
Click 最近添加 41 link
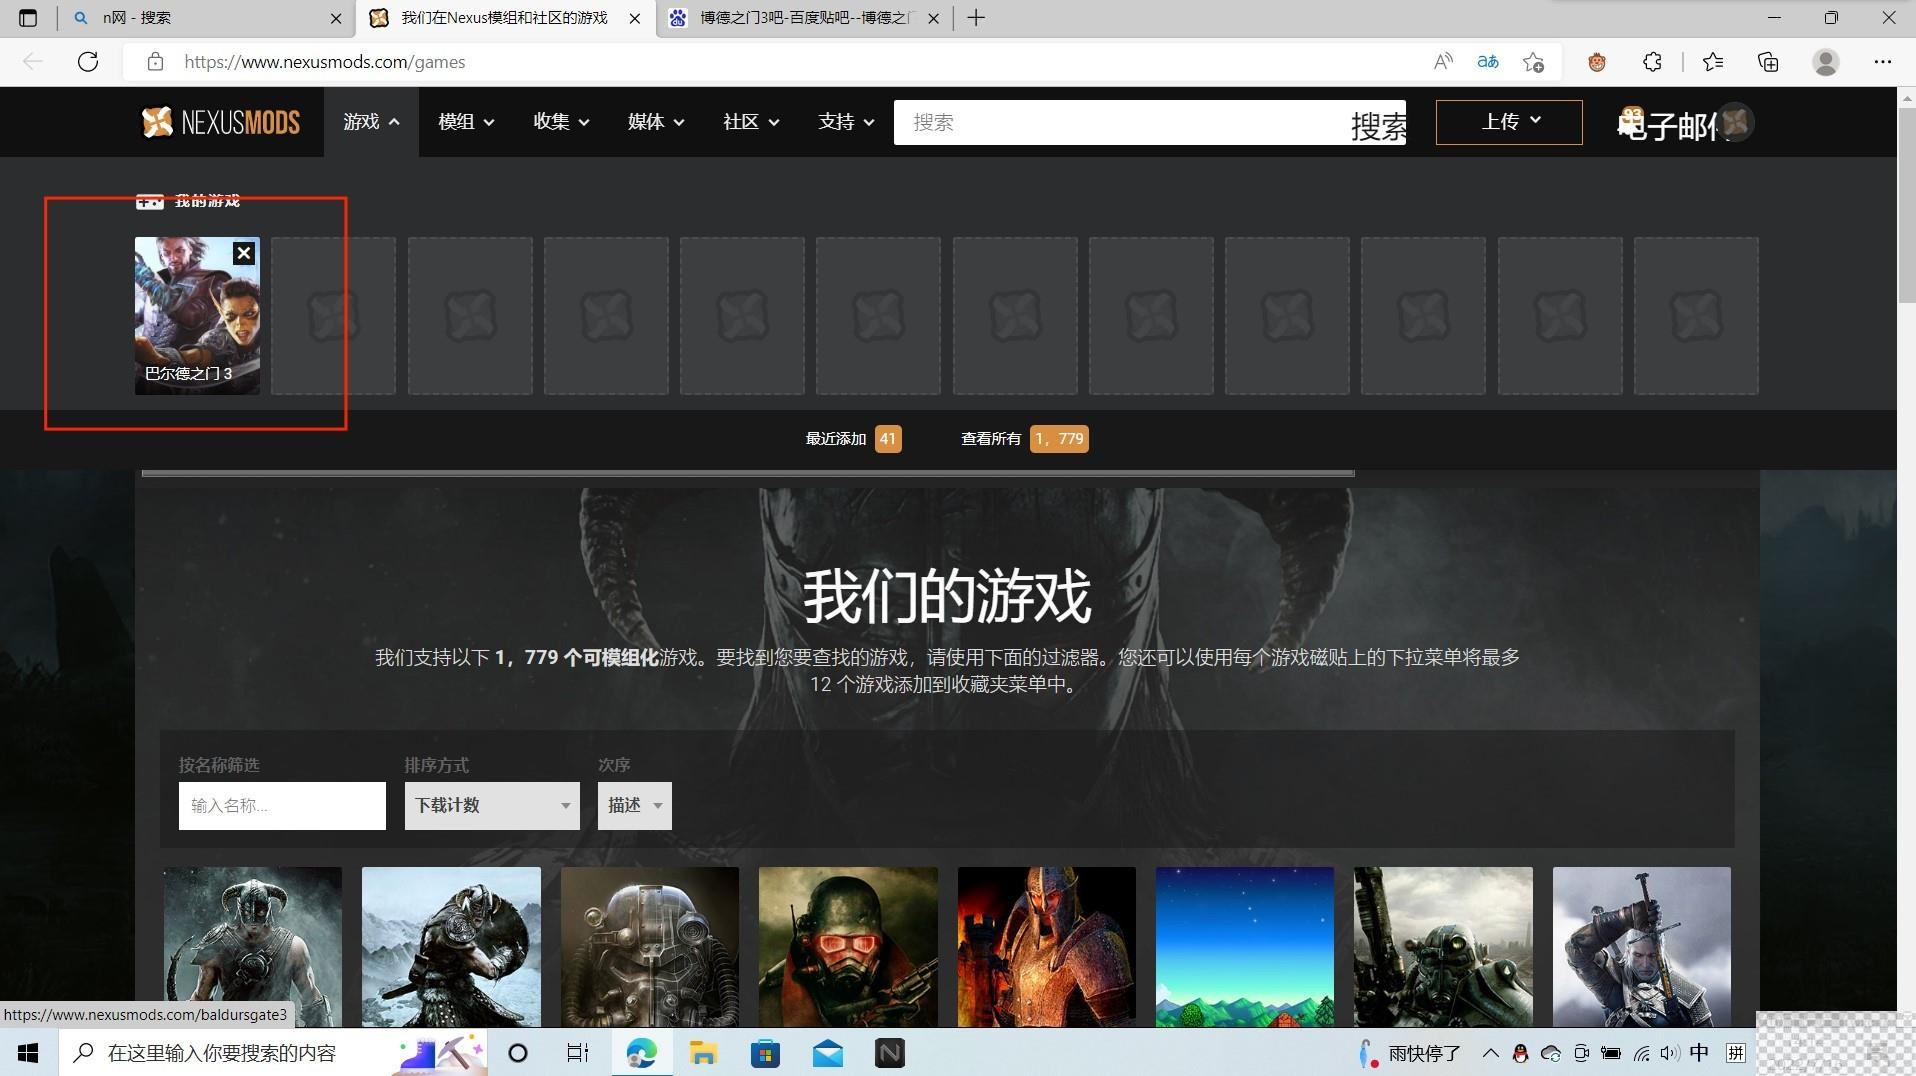[853, 439]
